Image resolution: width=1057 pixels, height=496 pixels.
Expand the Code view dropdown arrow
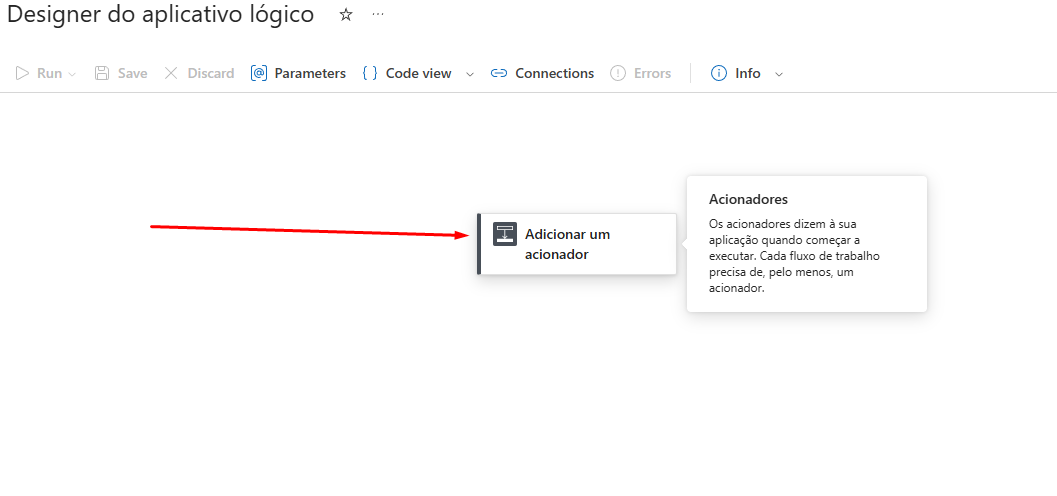[x=470, y=74]
